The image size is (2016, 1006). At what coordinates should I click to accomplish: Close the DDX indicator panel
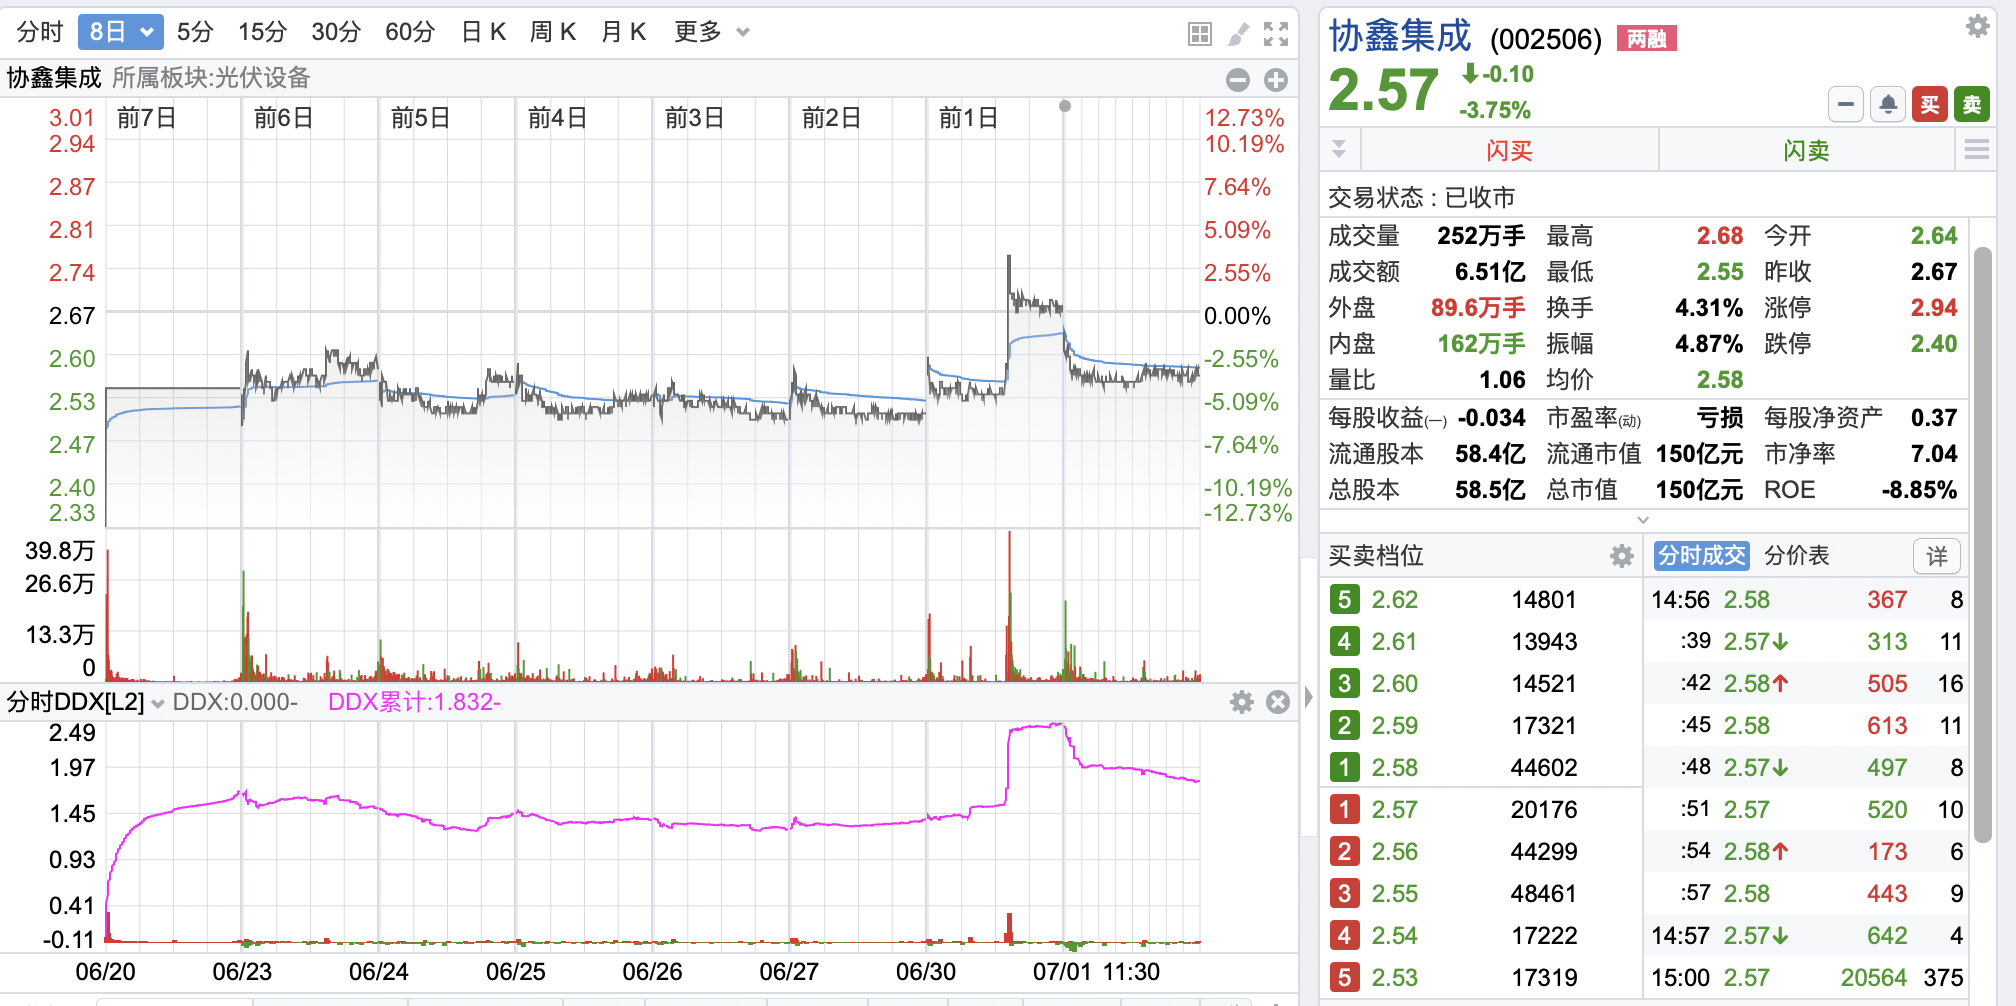1278,702
